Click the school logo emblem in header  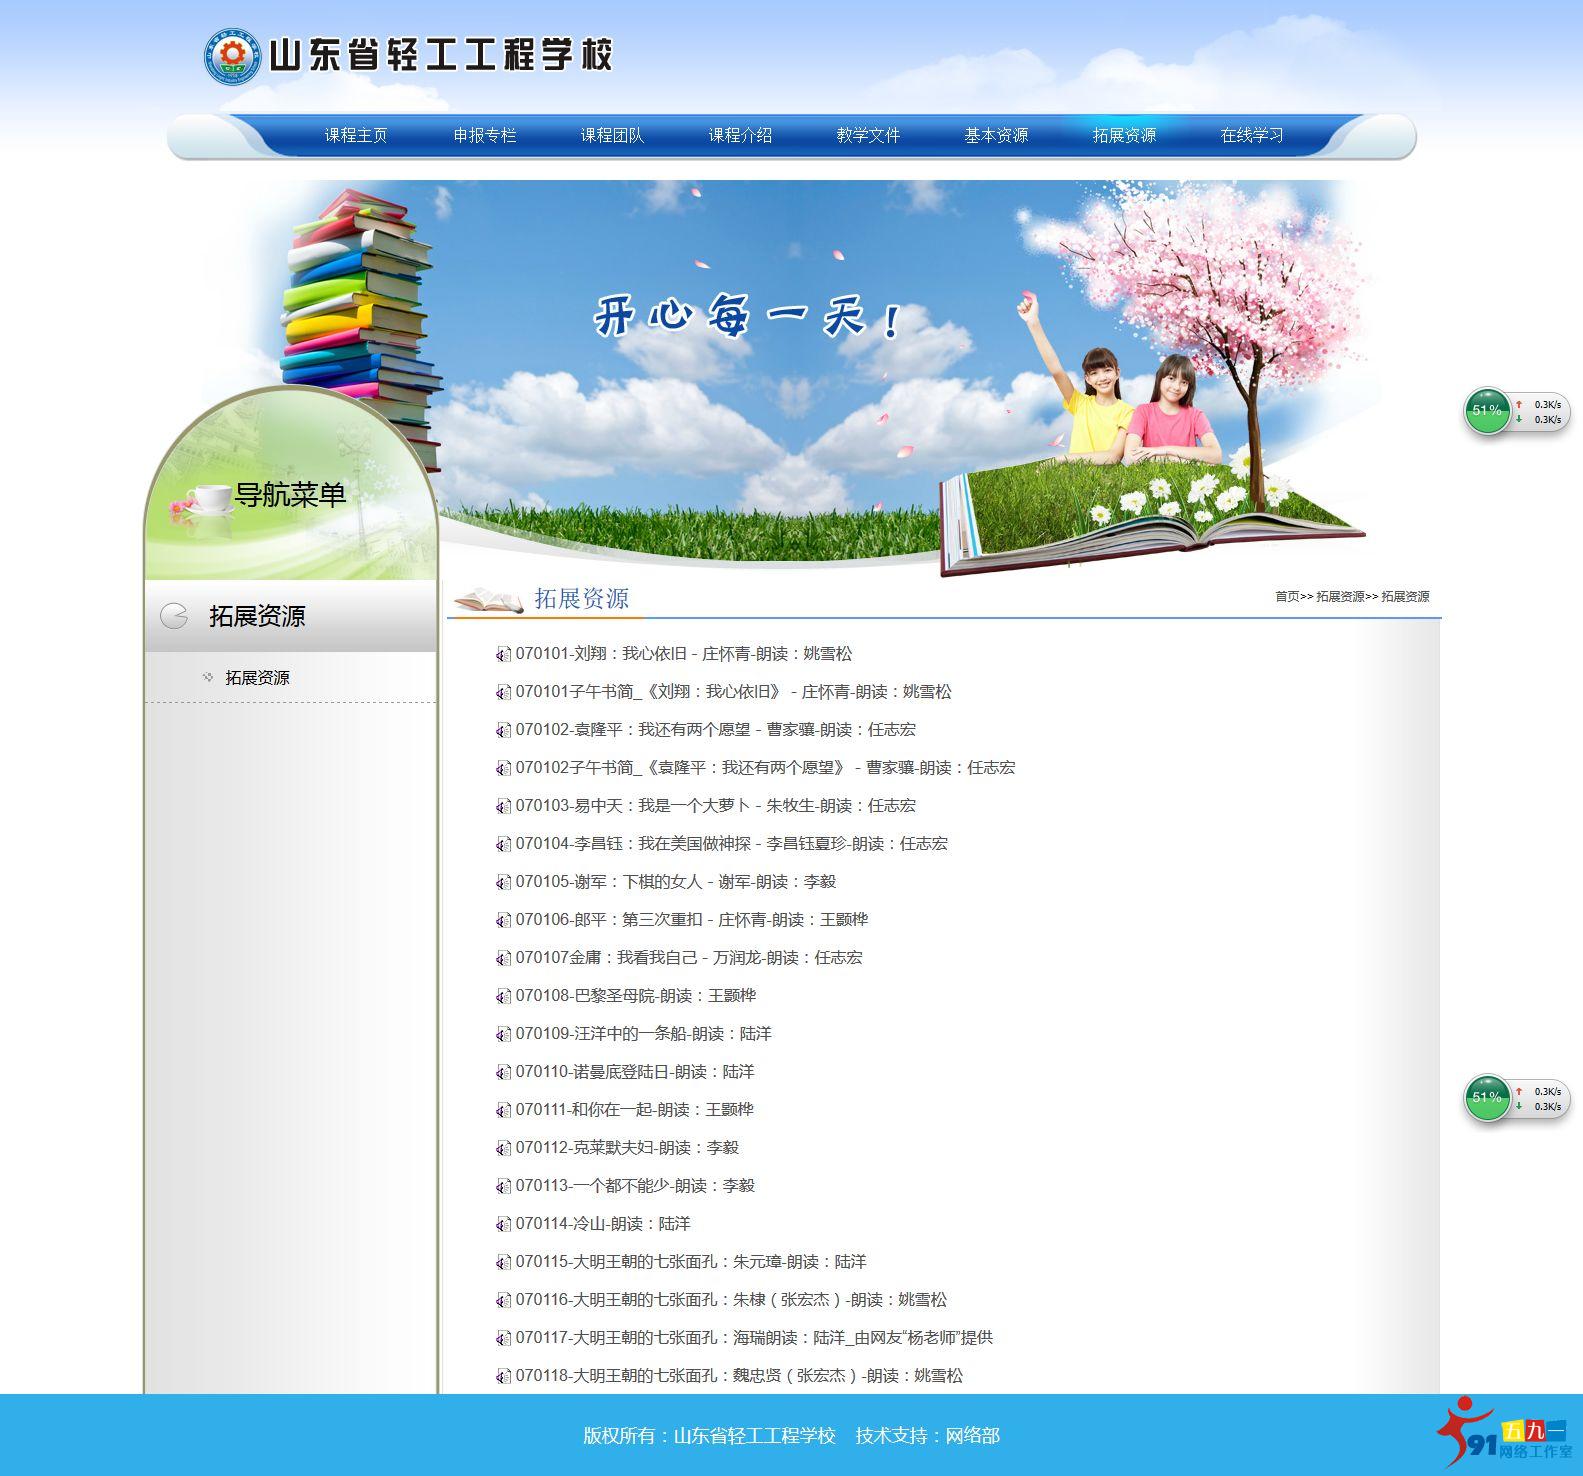coord(232,56)
